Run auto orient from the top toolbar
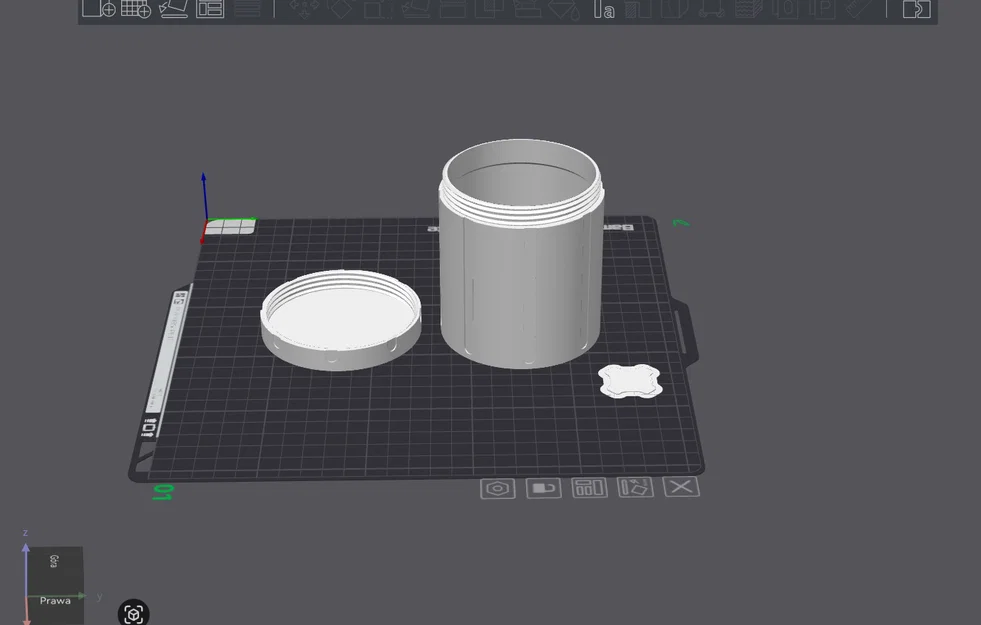The width and height of the screenshot is (981, 625). [173, 9]
